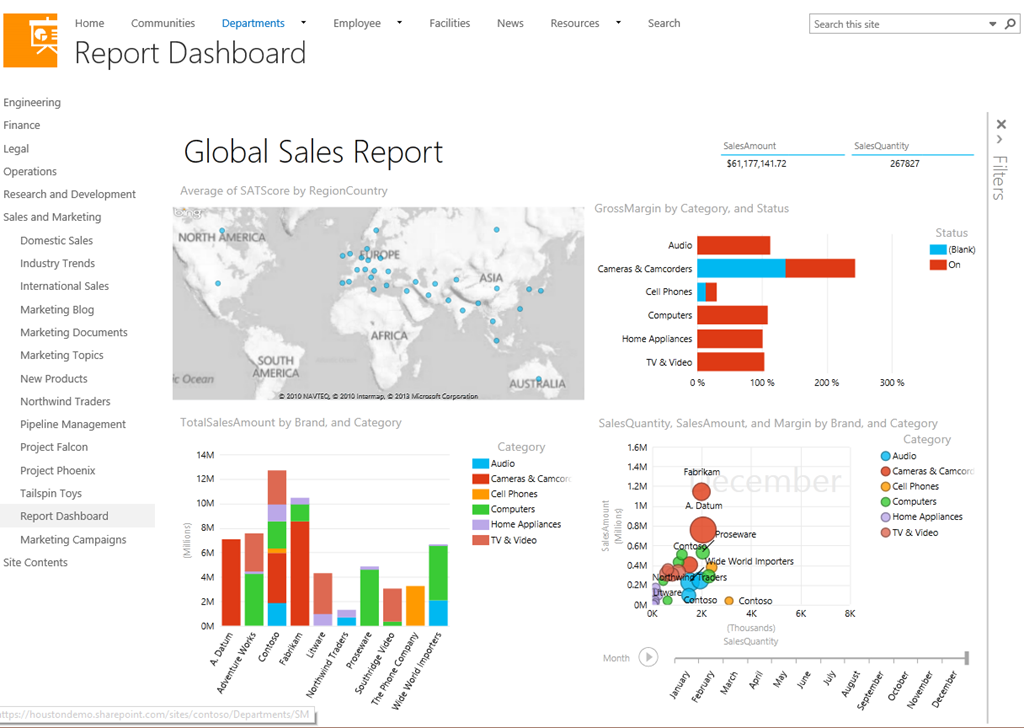The width and height of the screenshot is (1024, 728).
Task: Select Home Appliances swatch in bar chart legend
Action: tap(480, 524)
